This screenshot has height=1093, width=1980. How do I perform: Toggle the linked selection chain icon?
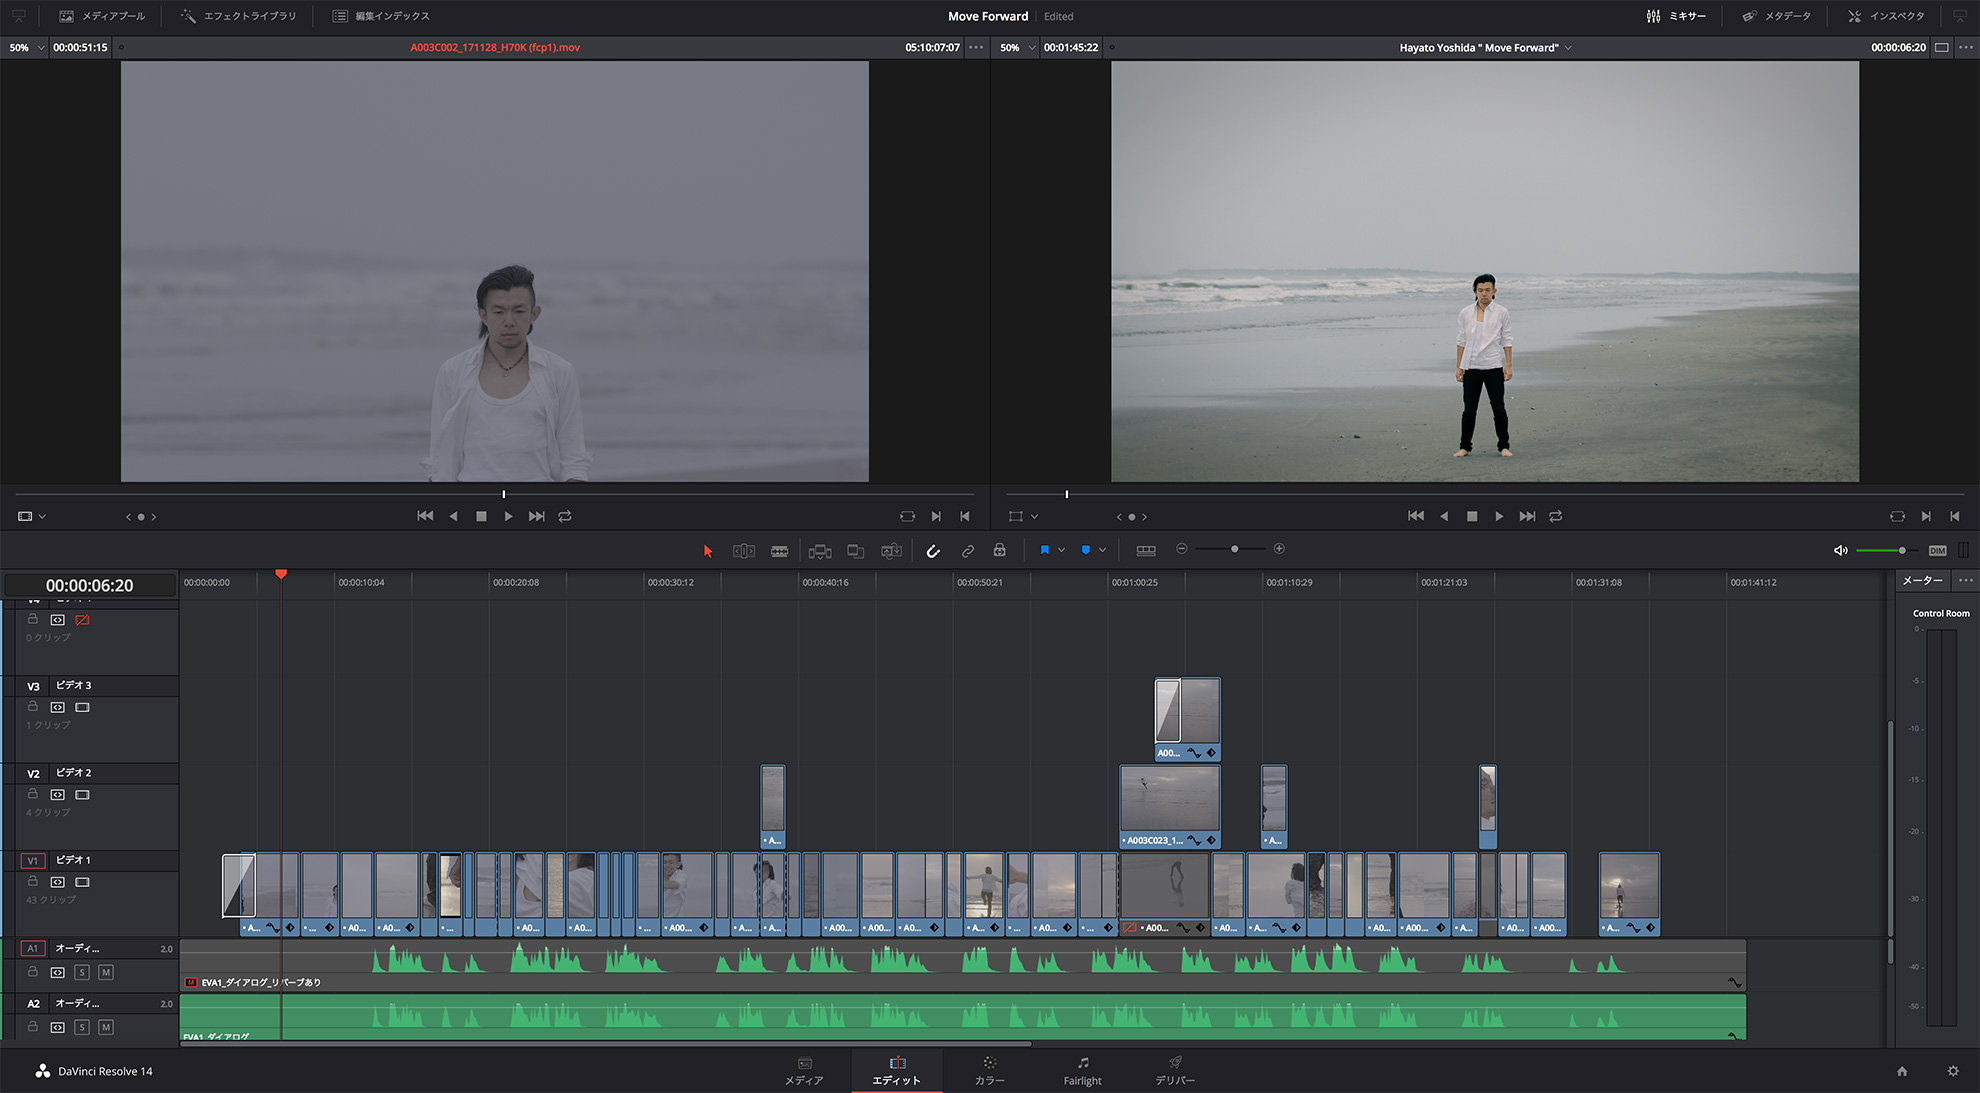click(x=967, y=550)
